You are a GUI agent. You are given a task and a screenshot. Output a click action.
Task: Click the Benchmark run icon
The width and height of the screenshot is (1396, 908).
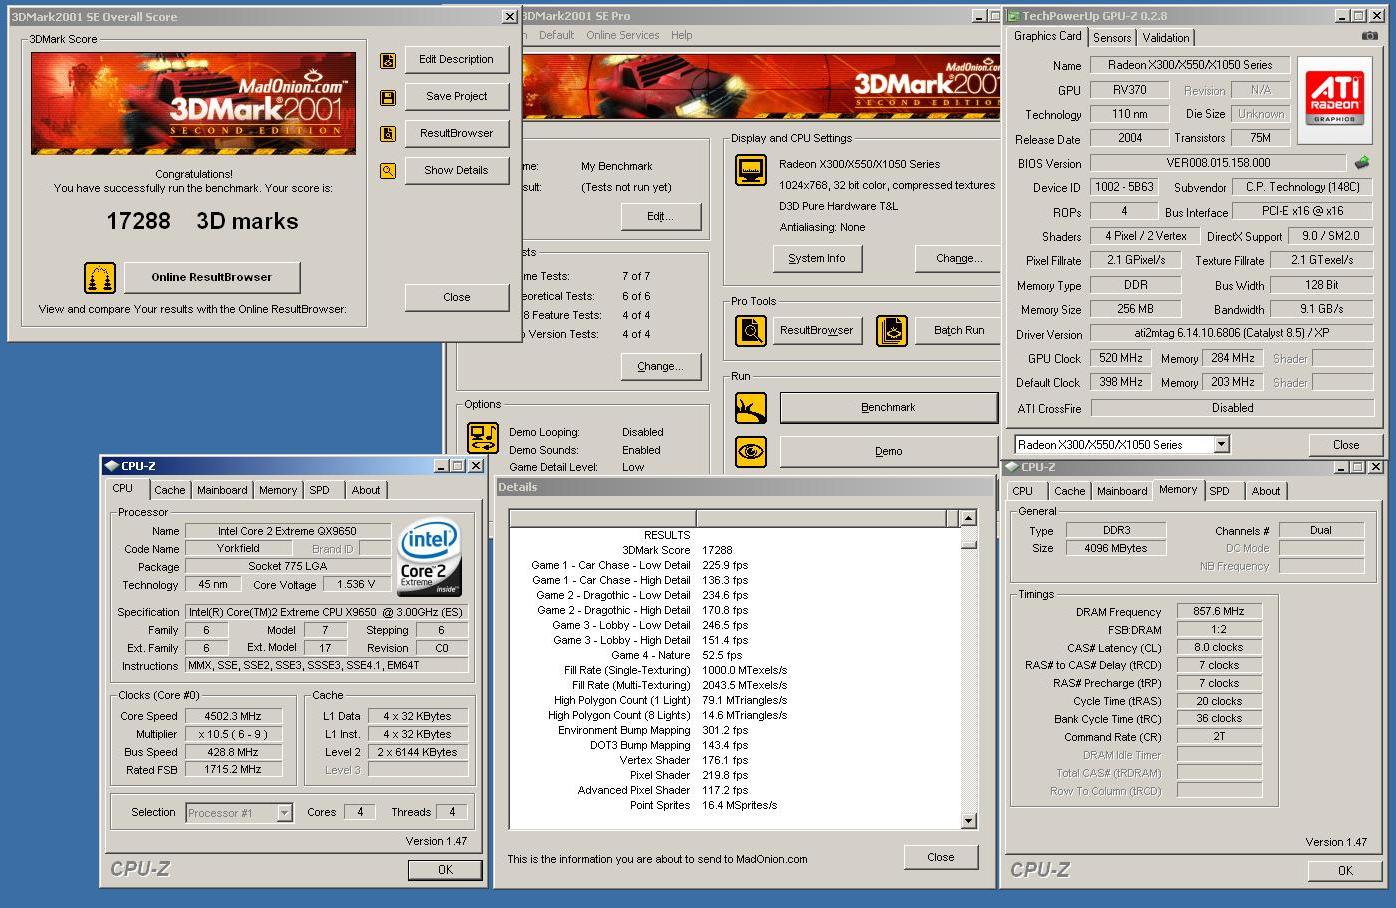751,408
